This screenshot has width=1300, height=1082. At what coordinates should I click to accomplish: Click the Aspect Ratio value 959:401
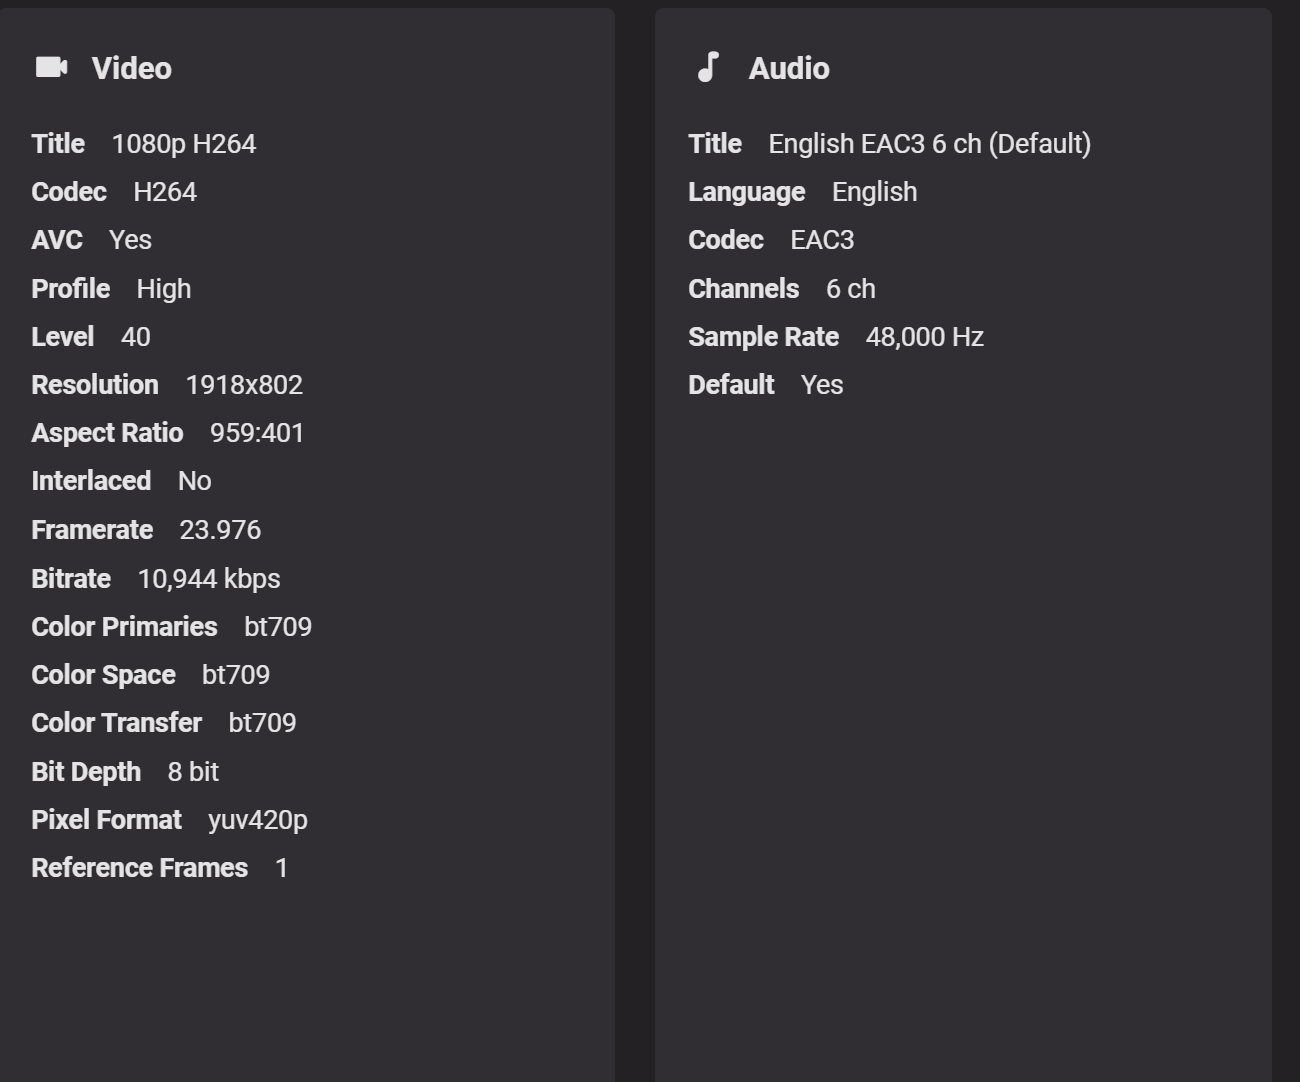tap(257, 433)
